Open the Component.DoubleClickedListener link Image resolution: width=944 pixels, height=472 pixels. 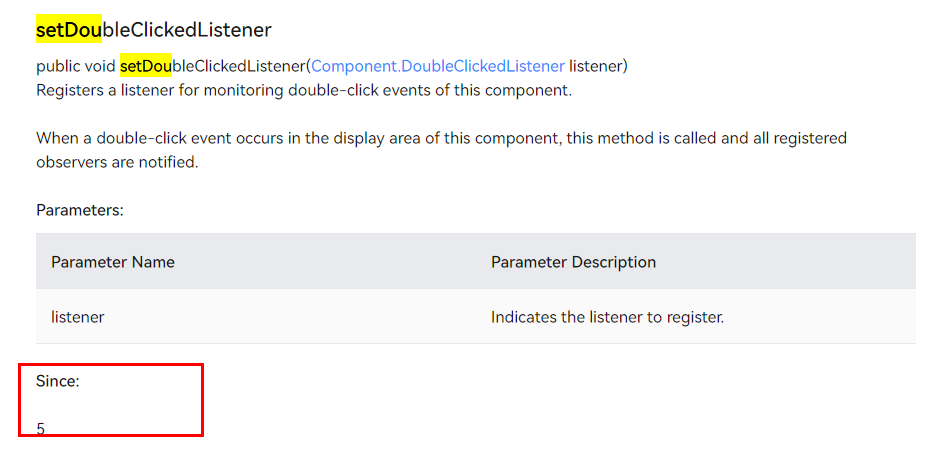[x=438, y=66]
